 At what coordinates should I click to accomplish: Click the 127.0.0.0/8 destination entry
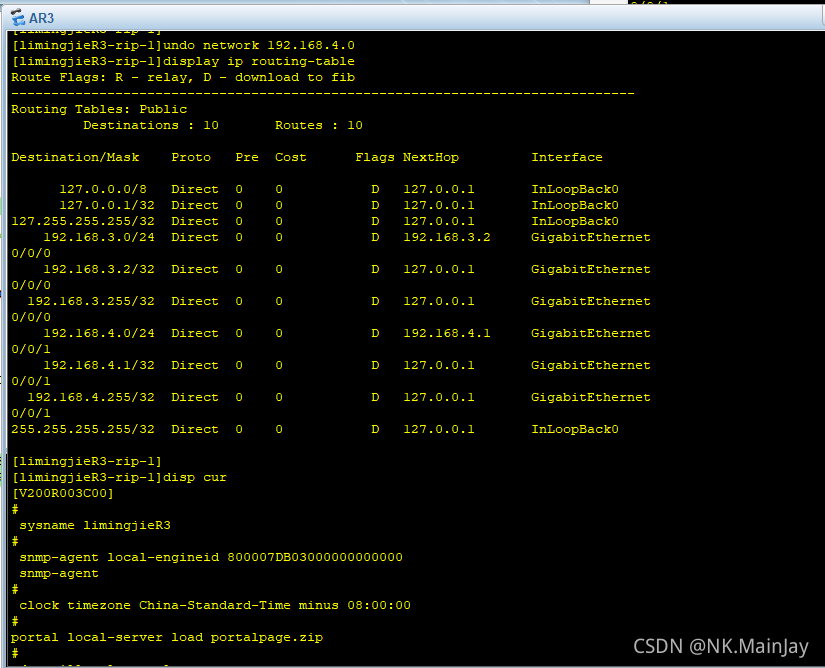[x=103, y=189]
